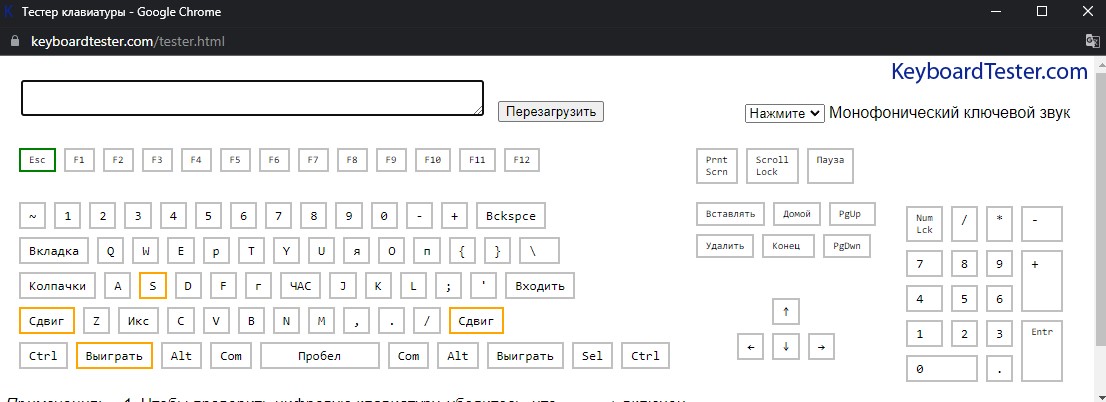Click inside the keyboard test text area
1106x402 pixels.
click(x=253, y=97)
